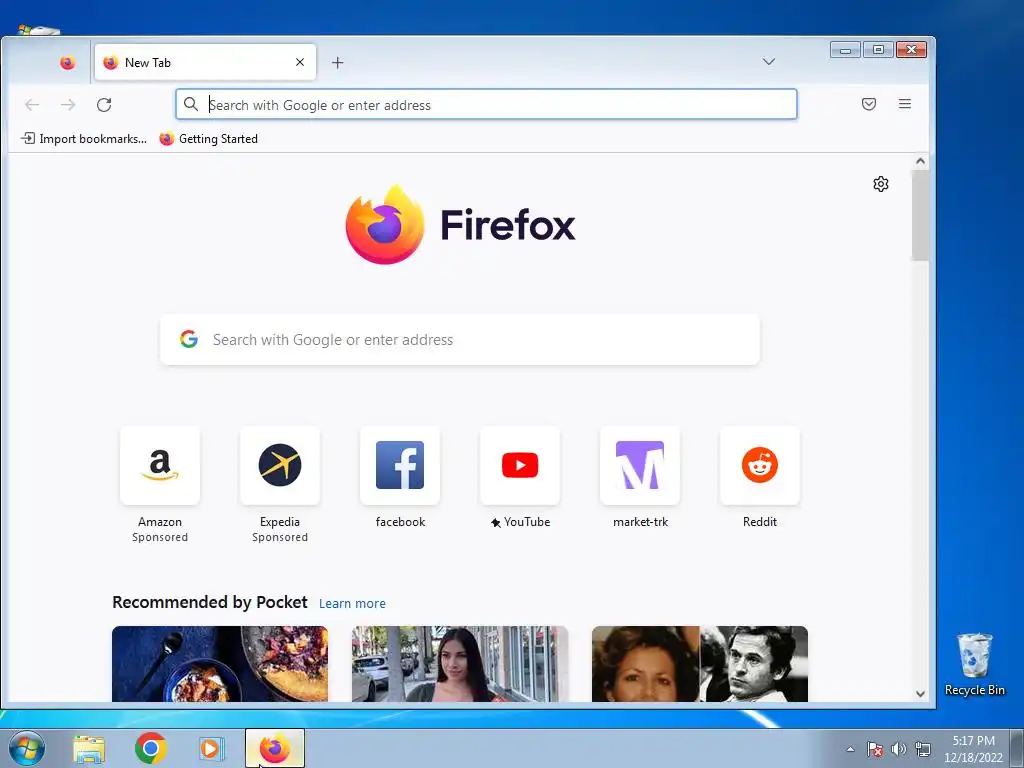
Task: Personalize new tab with gear icon
Action: click(880, 184)
